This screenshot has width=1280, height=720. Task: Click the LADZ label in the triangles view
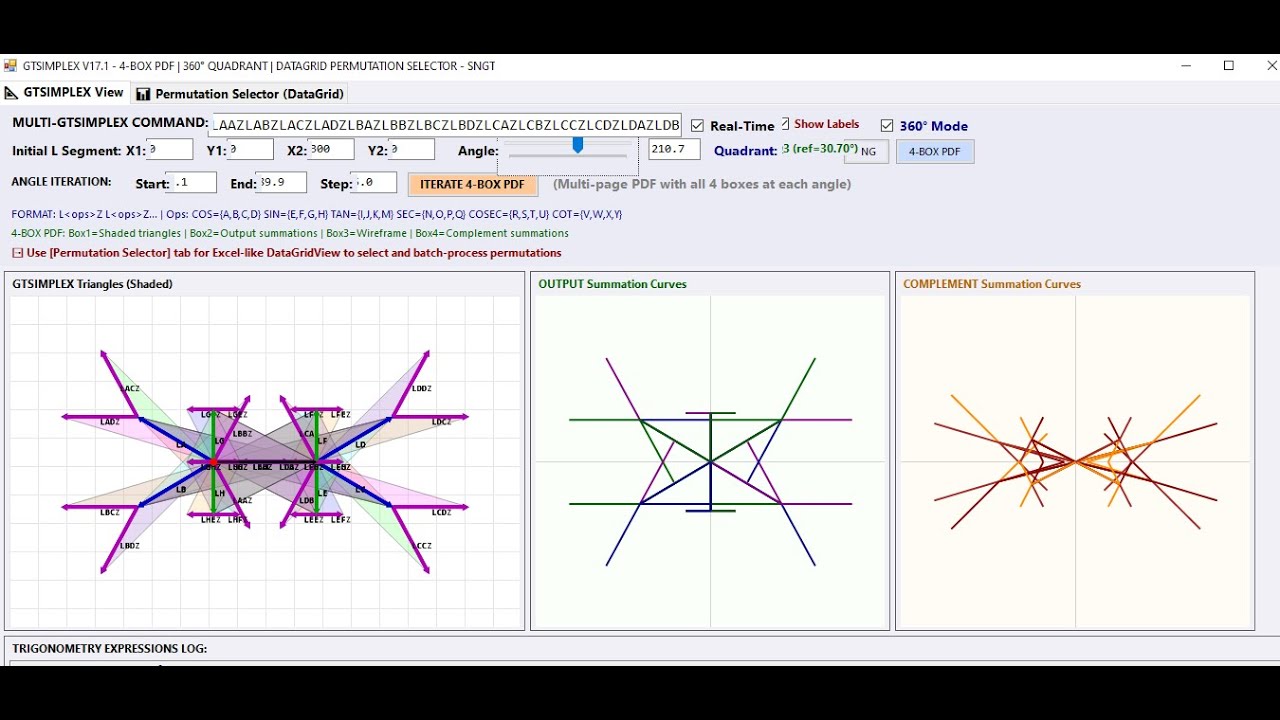(x=110, y=422)
